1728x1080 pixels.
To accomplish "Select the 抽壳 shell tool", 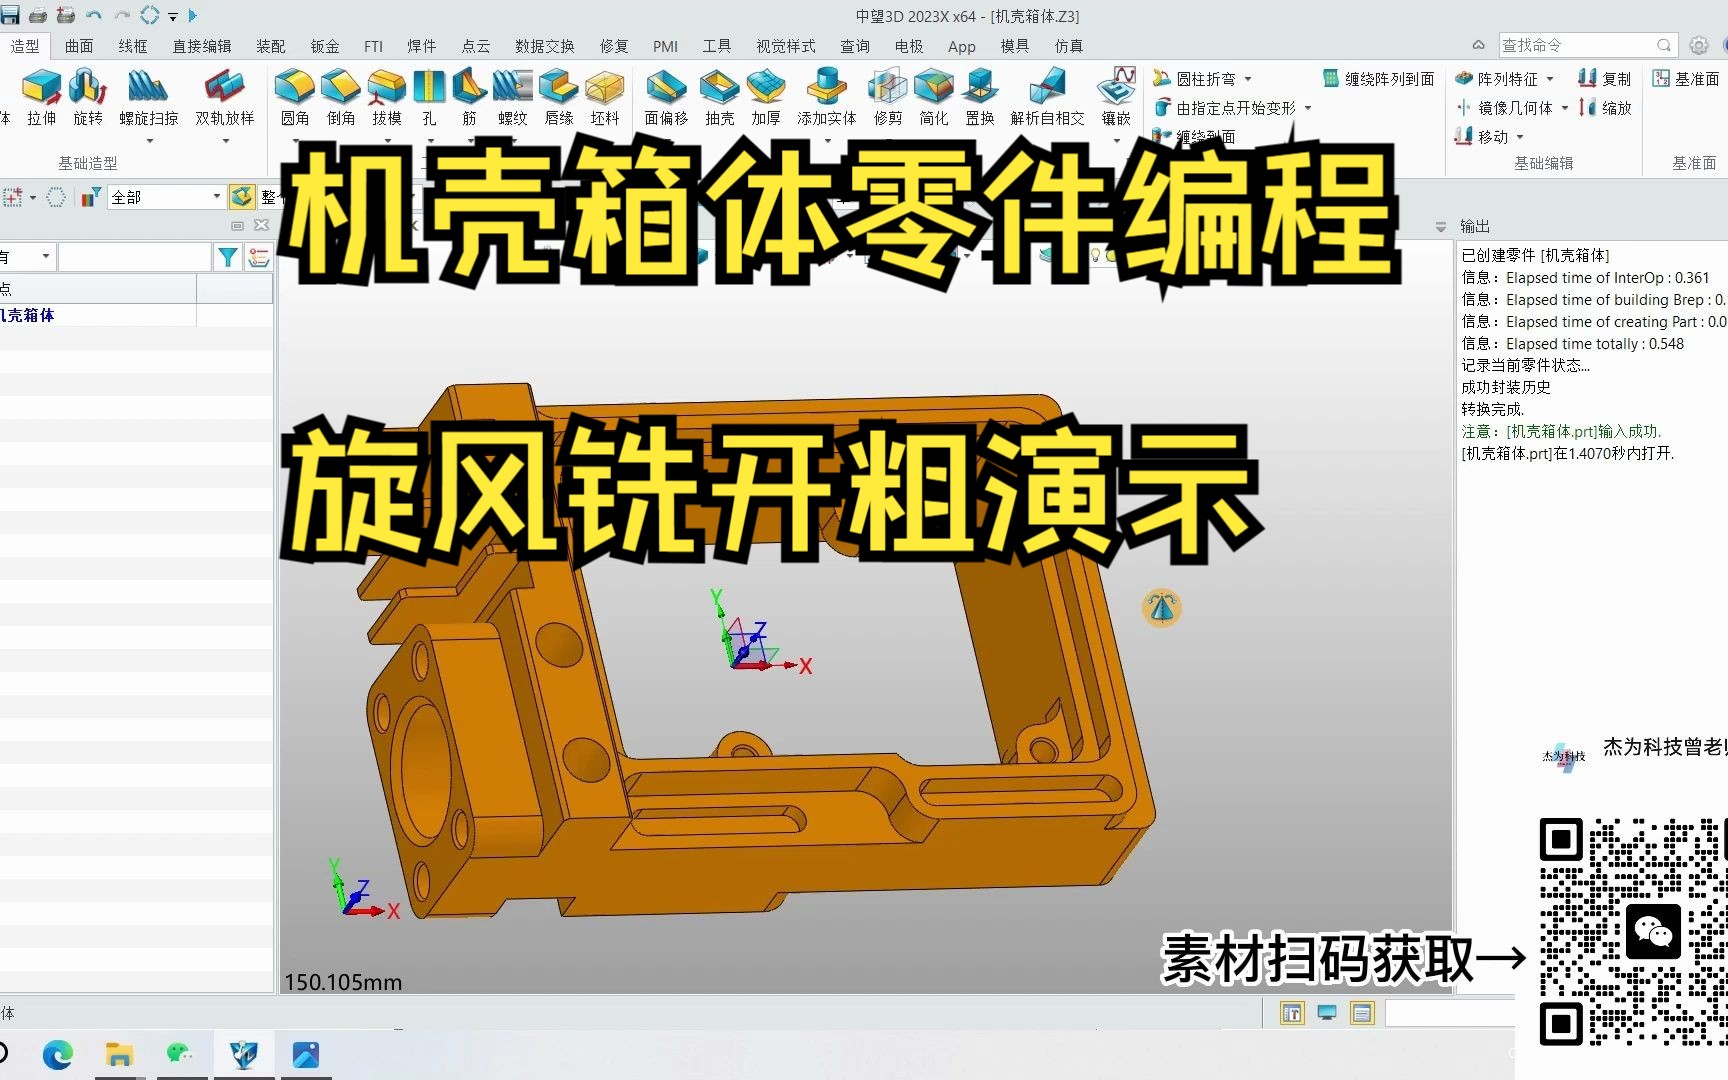I will click(x=720, y=97).
